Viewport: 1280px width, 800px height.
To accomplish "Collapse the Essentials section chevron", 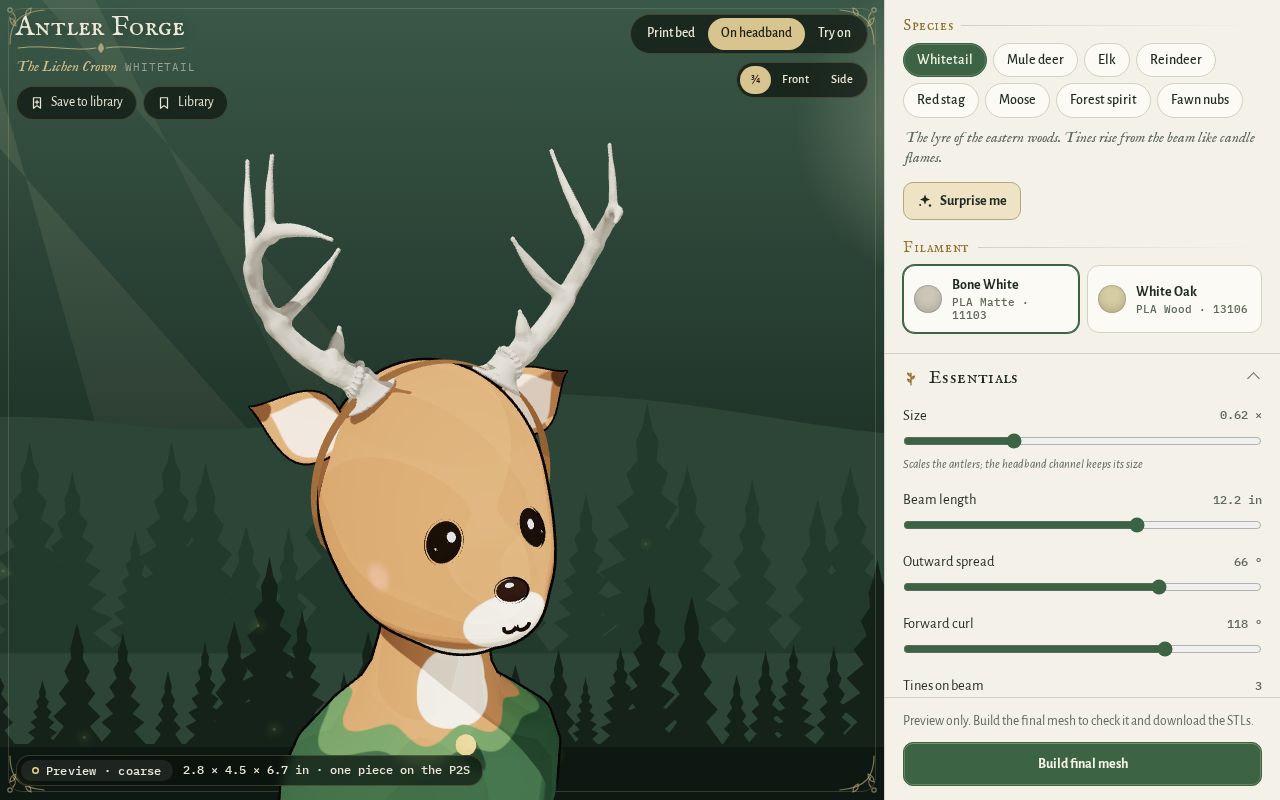I will 1253,376.
